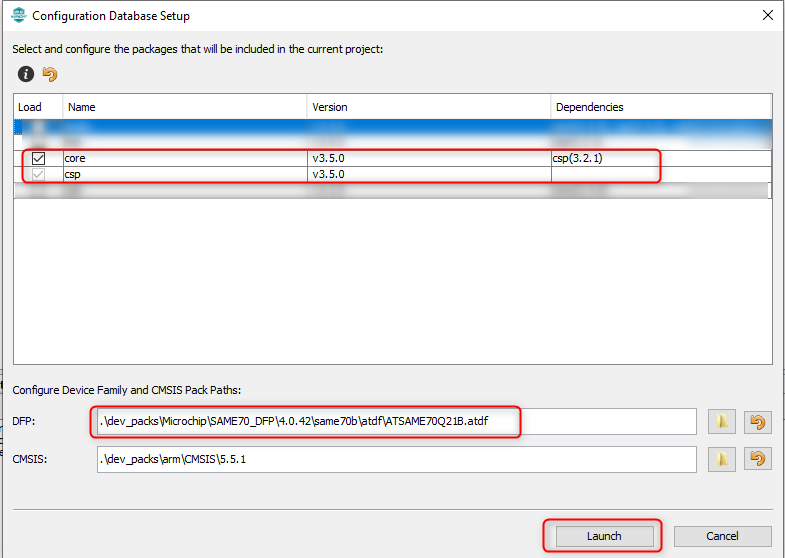Browse for the CMSIS pack folder
Image resolution: width=785 pixels, height=558 pixels.
click(x=721, y=459)
